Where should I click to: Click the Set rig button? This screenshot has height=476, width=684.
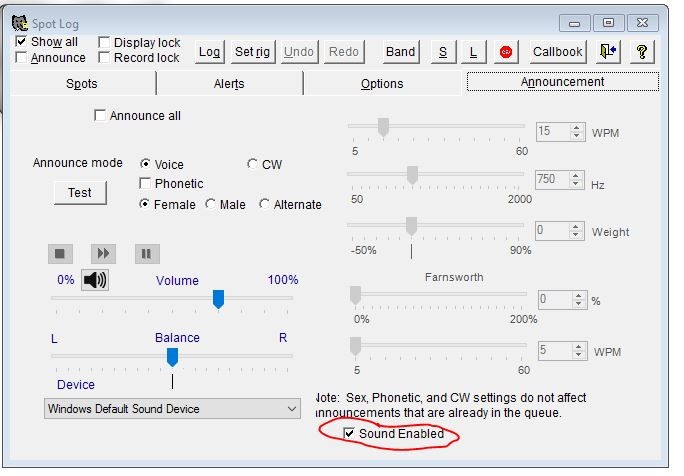(x=253, y=52)
